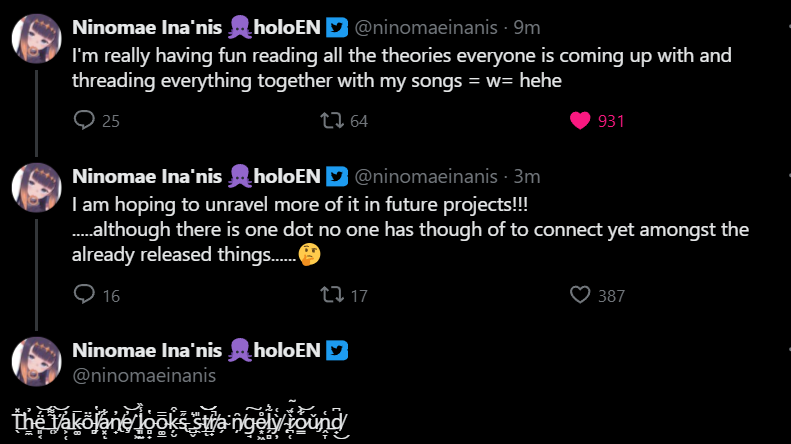Click the verified badge on the bottom tweet

[338, 351]
